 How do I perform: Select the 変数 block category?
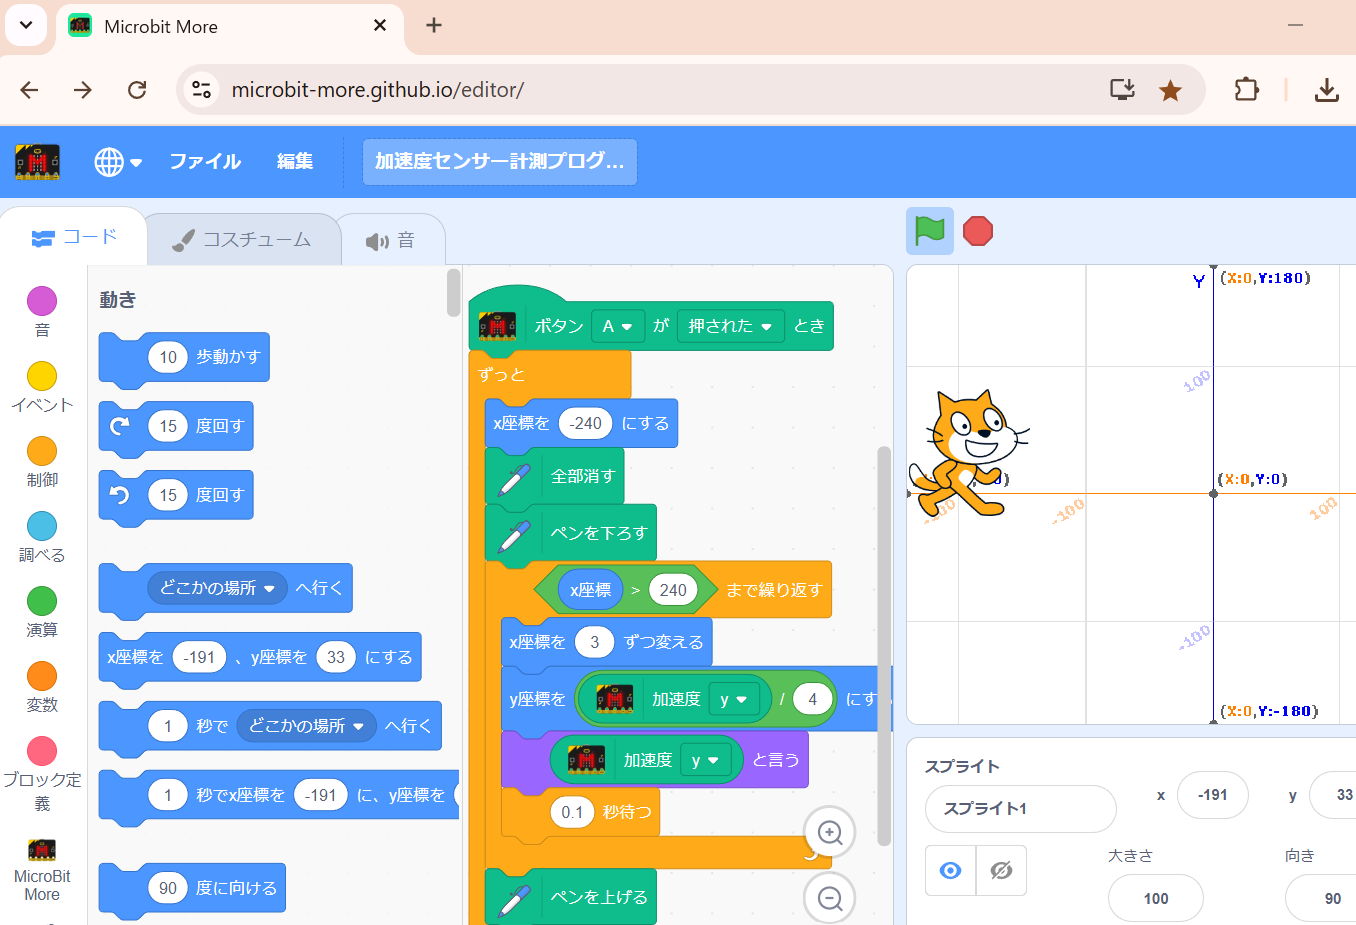tap(42, 686)
